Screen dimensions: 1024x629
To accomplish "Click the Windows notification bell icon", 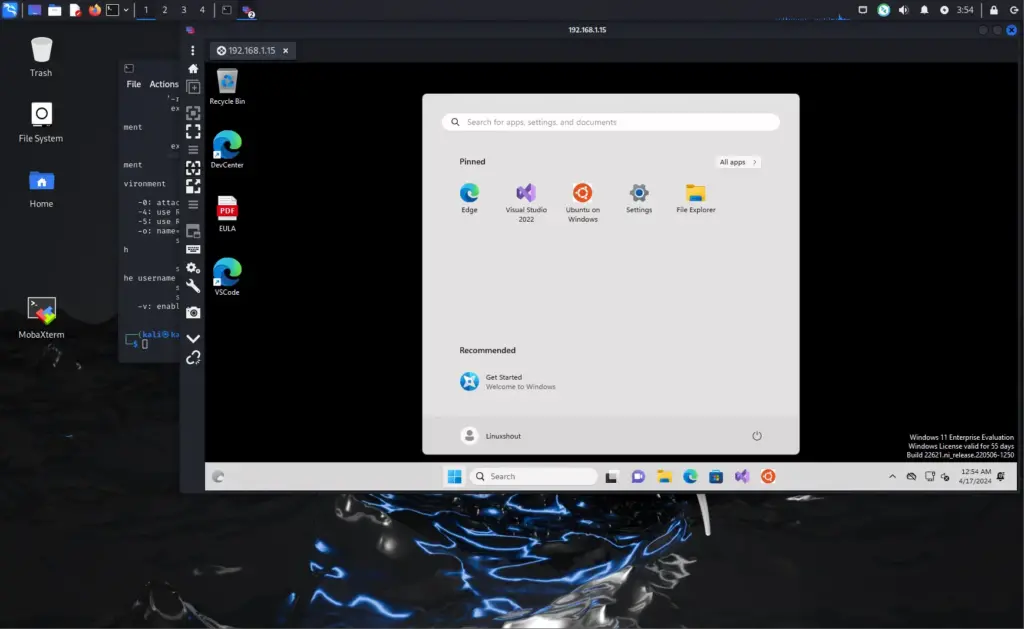I will click(x=1001, y=476).
